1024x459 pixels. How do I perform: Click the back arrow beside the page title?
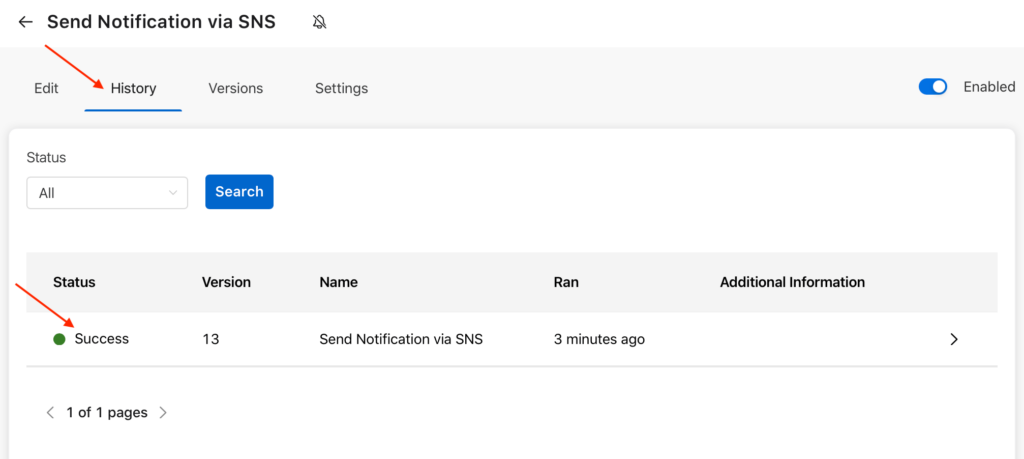(26, 22)
